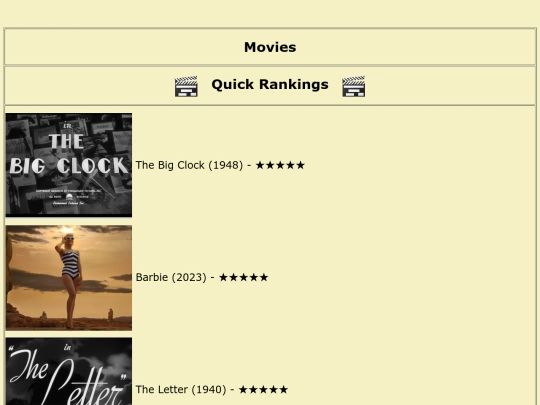Select The Big Clock five-star rating

[280, 165]
